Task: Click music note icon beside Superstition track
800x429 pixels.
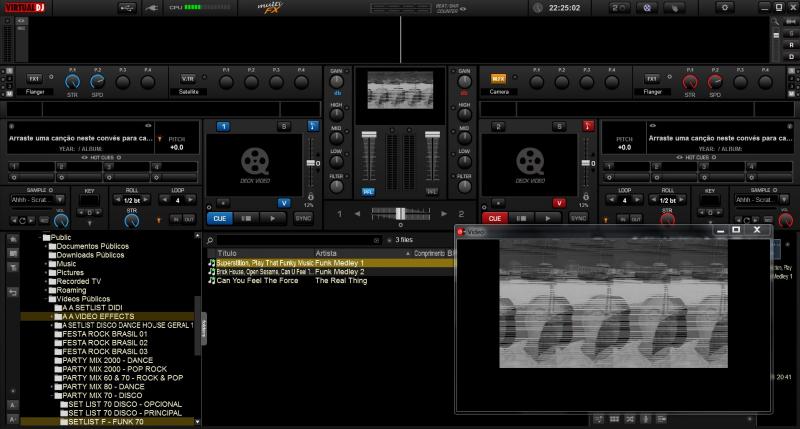Action: [x=212, y=263]
